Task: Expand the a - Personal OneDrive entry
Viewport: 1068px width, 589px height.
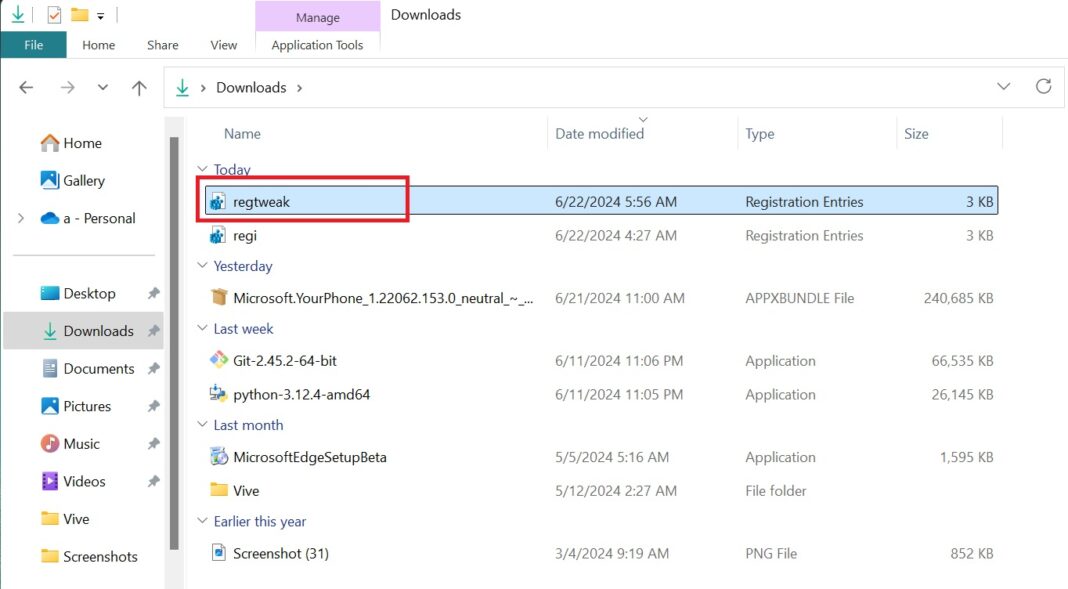Action: (x=20, y=218)
